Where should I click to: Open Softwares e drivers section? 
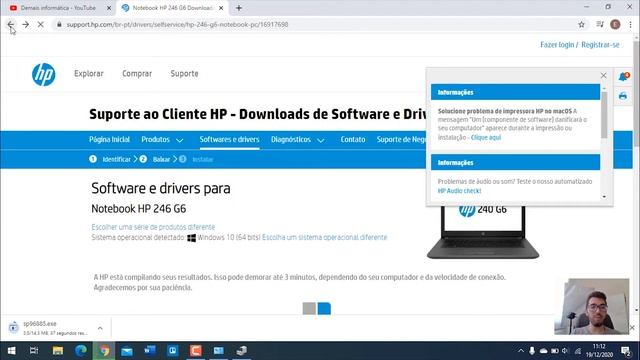(x=229, y=140)
